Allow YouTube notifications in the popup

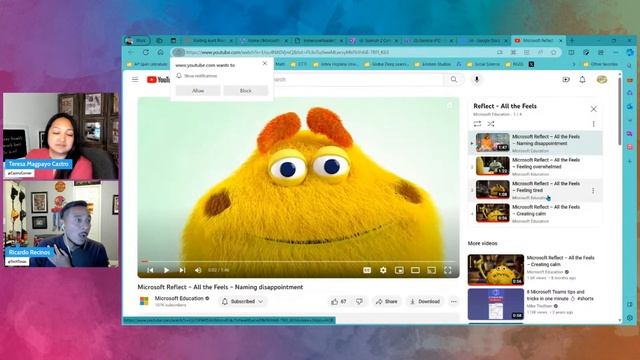(198, 91)
